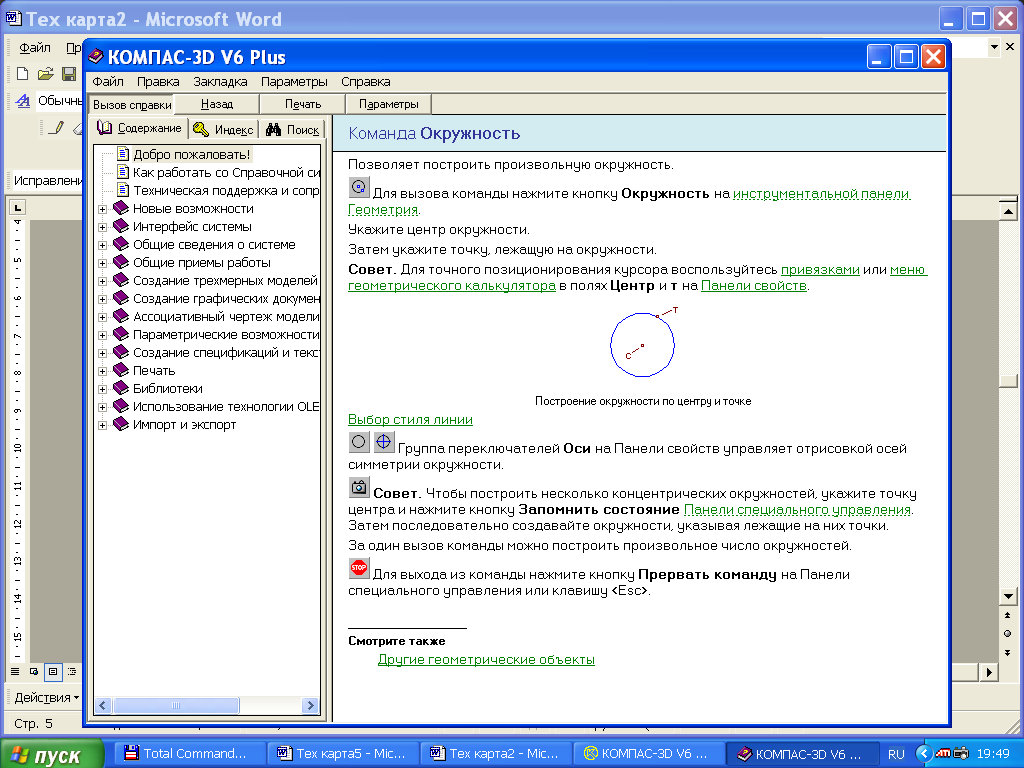The width and height of the screenshot is (1024, 768).
Task: Click the Вызов справки toolbar button
Action: click(132, 104)
